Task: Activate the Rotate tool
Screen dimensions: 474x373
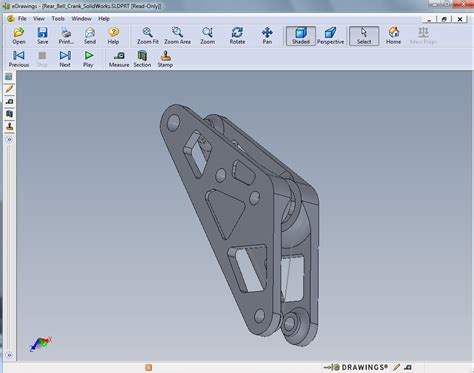Action: pos(237,36)
